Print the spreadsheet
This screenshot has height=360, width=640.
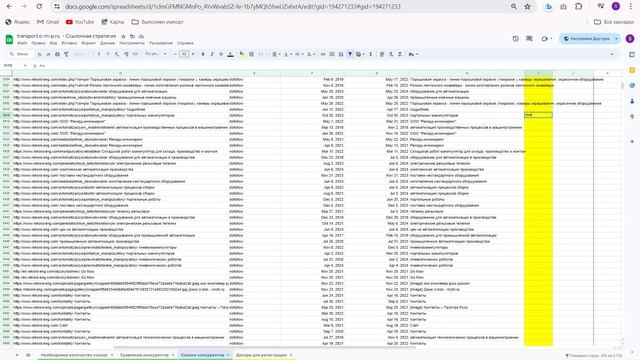point(57,54)
